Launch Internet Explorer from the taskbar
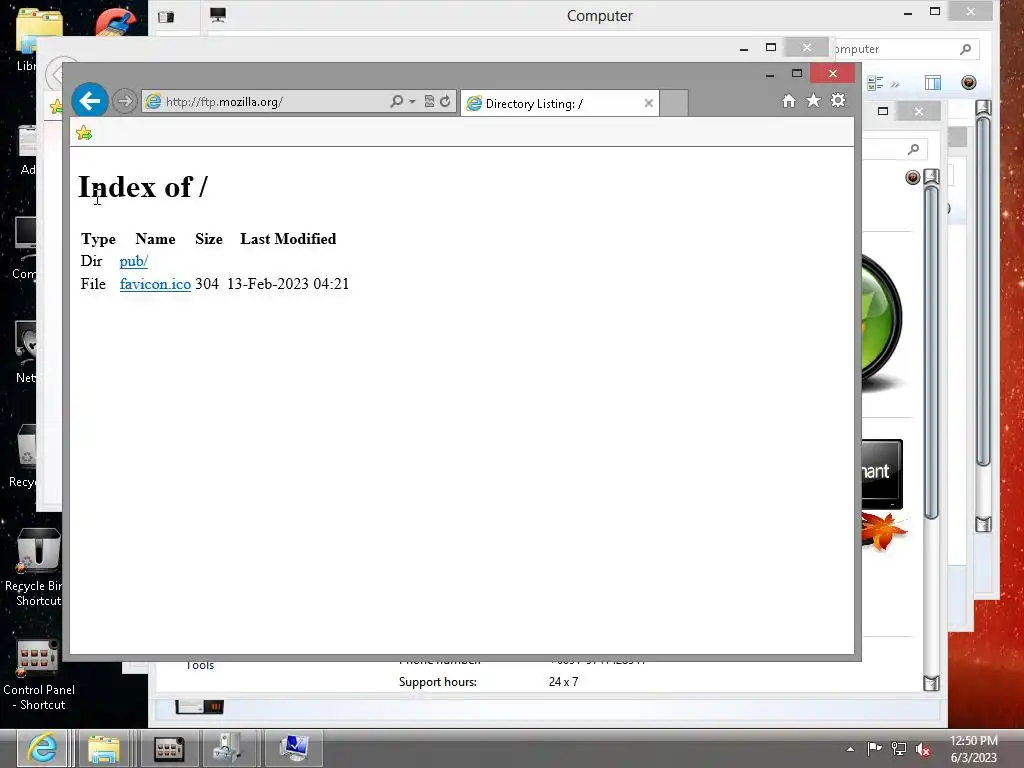The width and height of the screenshot is (1024, 768). [41, 748]
